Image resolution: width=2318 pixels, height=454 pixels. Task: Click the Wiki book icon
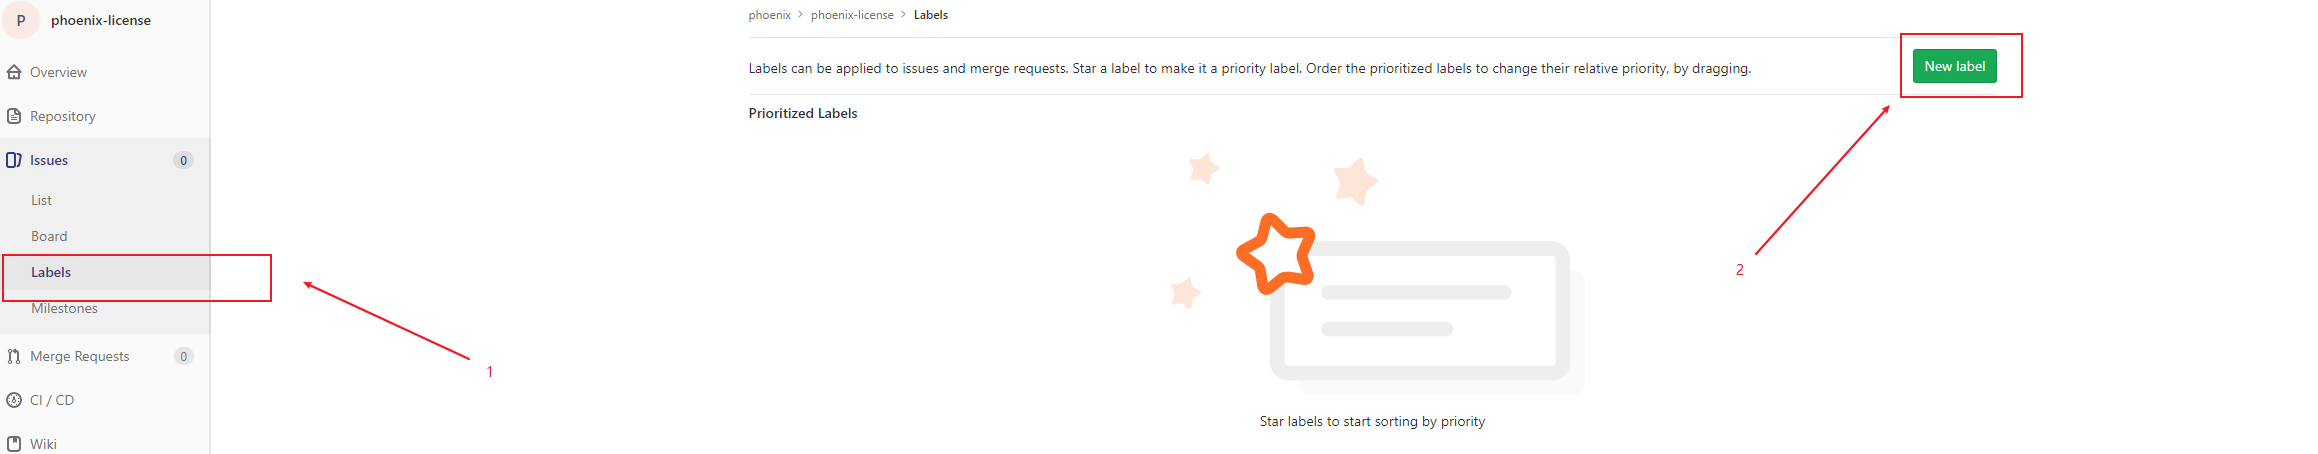(x=14, y=443)
